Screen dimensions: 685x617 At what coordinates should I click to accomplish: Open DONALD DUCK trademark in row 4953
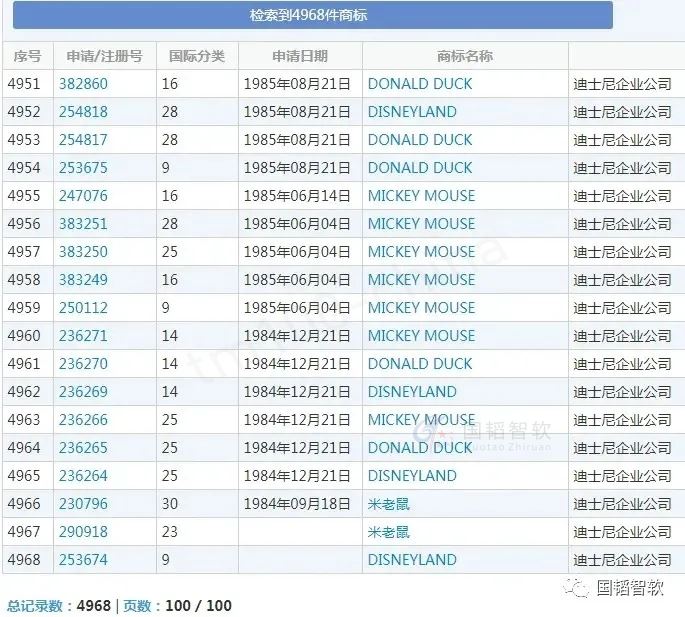click(x=420, y=139)
